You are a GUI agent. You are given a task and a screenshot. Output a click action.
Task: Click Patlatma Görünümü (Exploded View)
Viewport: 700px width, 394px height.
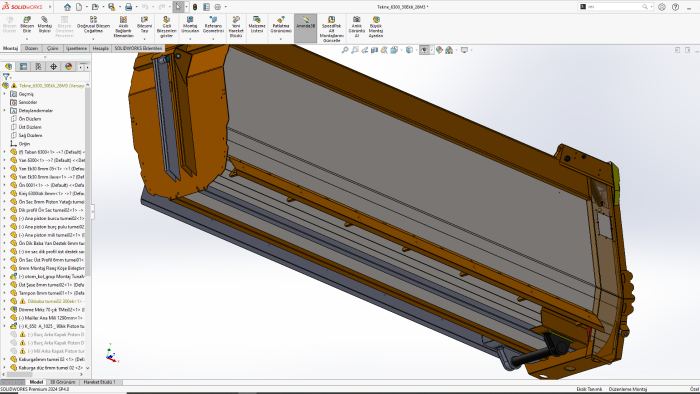[x=281, y=25]
